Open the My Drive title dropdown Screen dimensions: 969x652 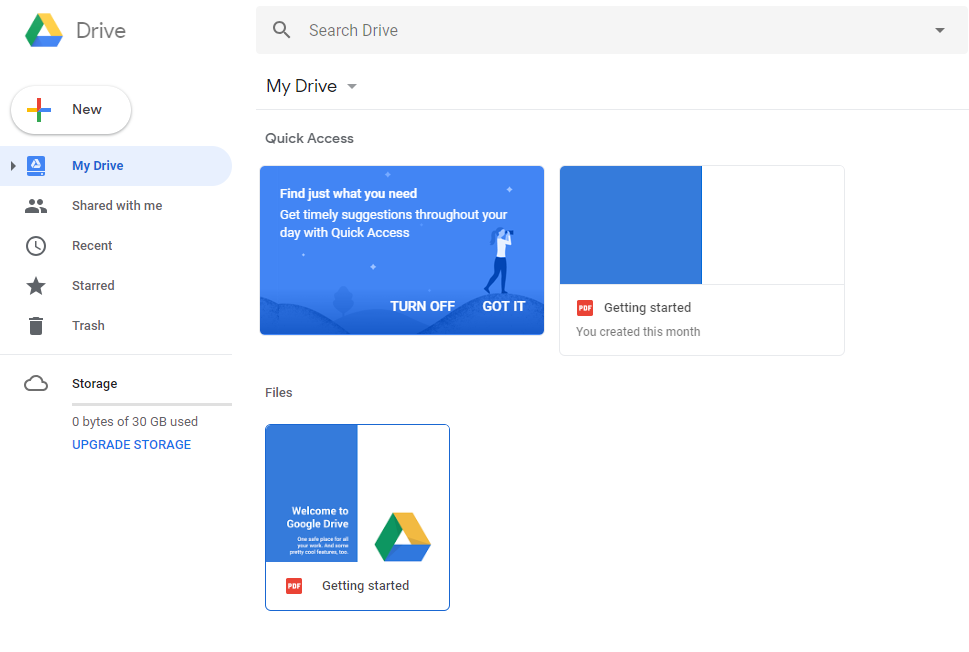[351, 87]
